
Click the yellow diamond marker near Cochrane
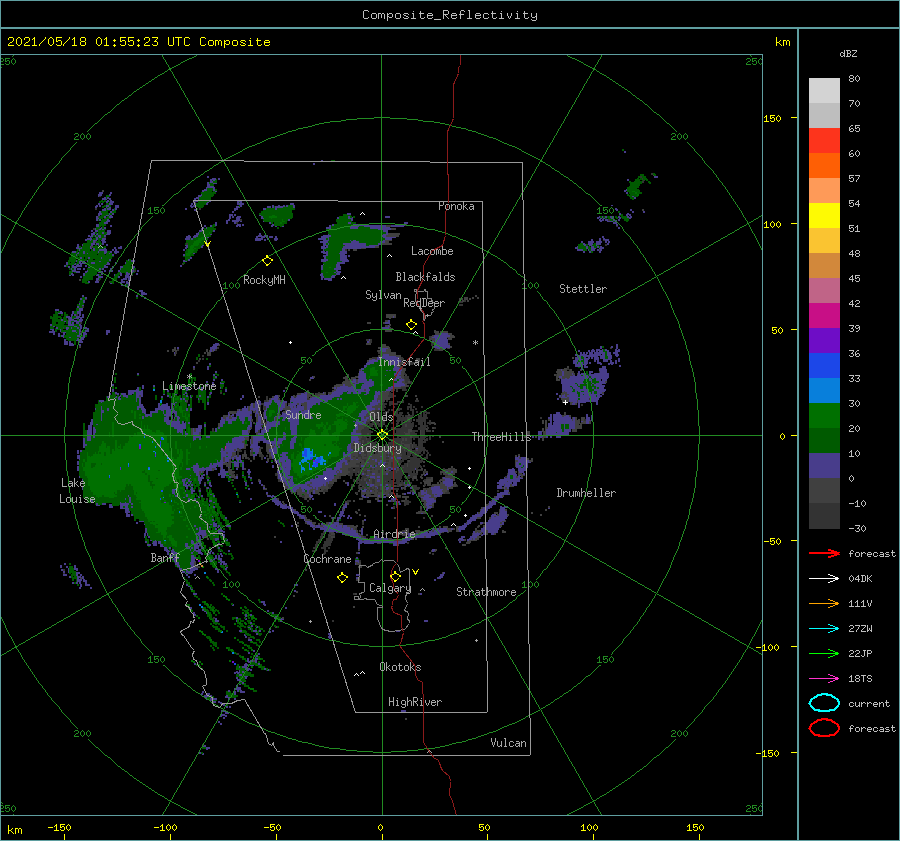[x=342, y=578]
